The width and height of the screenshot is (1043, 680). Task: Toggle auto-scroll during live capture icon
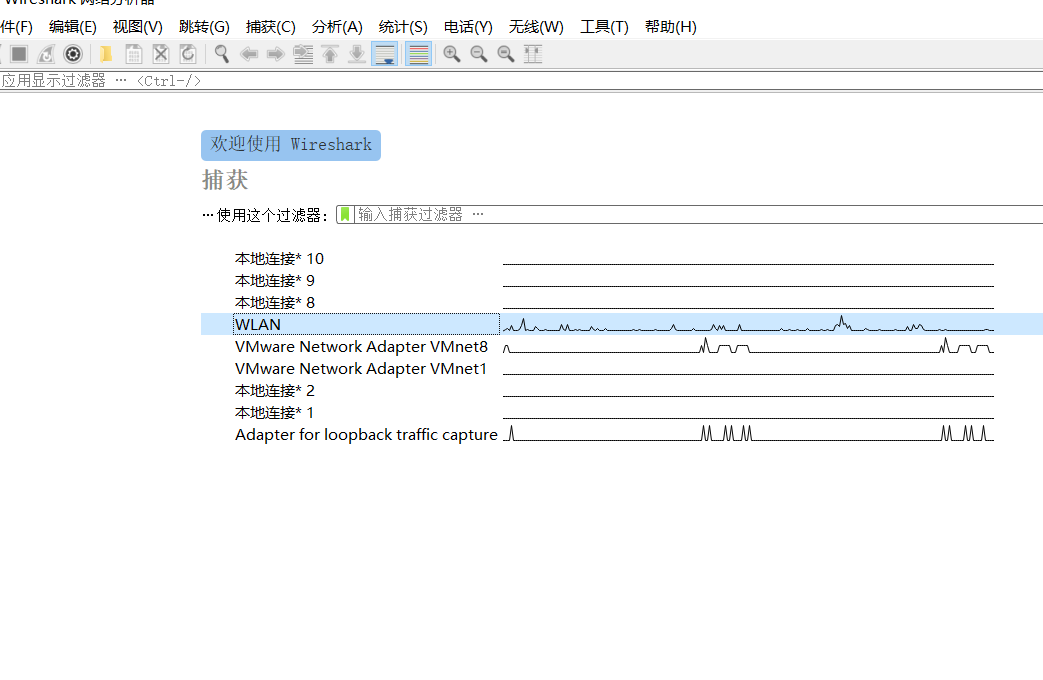(x=384, y=54)
